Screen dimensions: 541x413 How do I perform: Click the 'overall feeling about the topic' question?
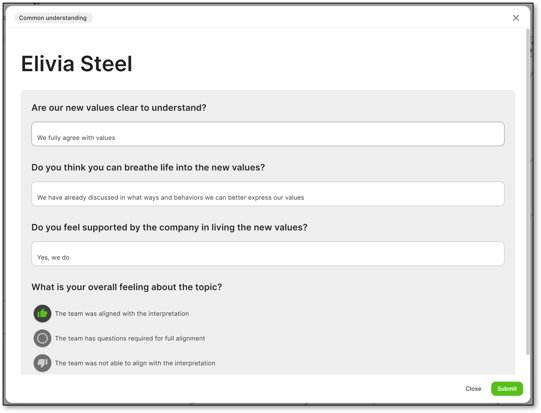pyautogui.click(x=127, y=287)
